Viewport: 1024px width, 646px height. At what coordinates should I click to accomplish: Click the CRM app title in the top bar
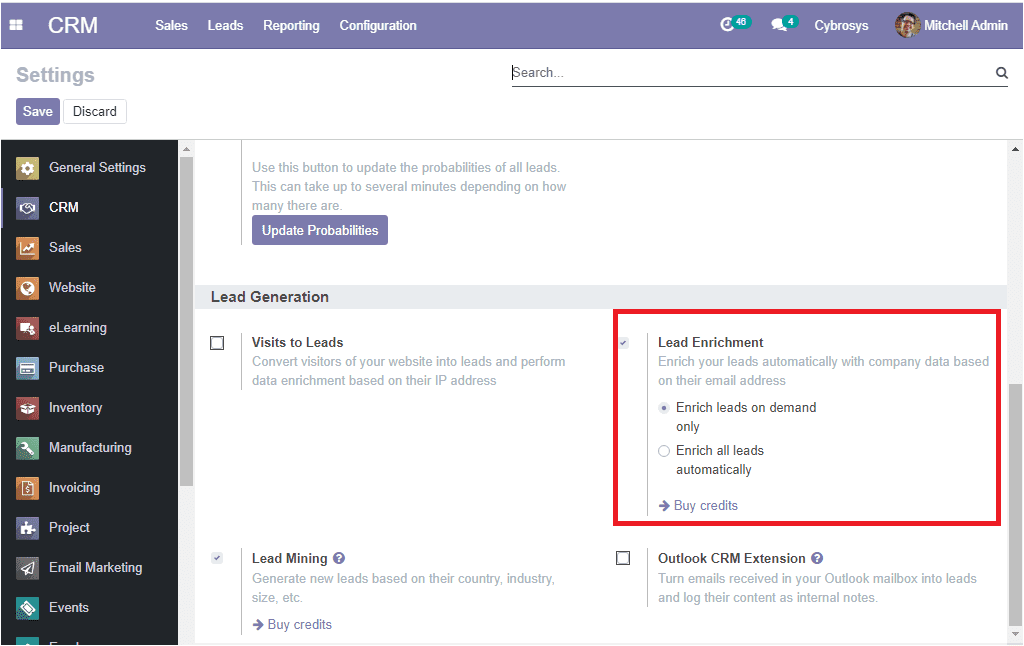tap(72, 25)
